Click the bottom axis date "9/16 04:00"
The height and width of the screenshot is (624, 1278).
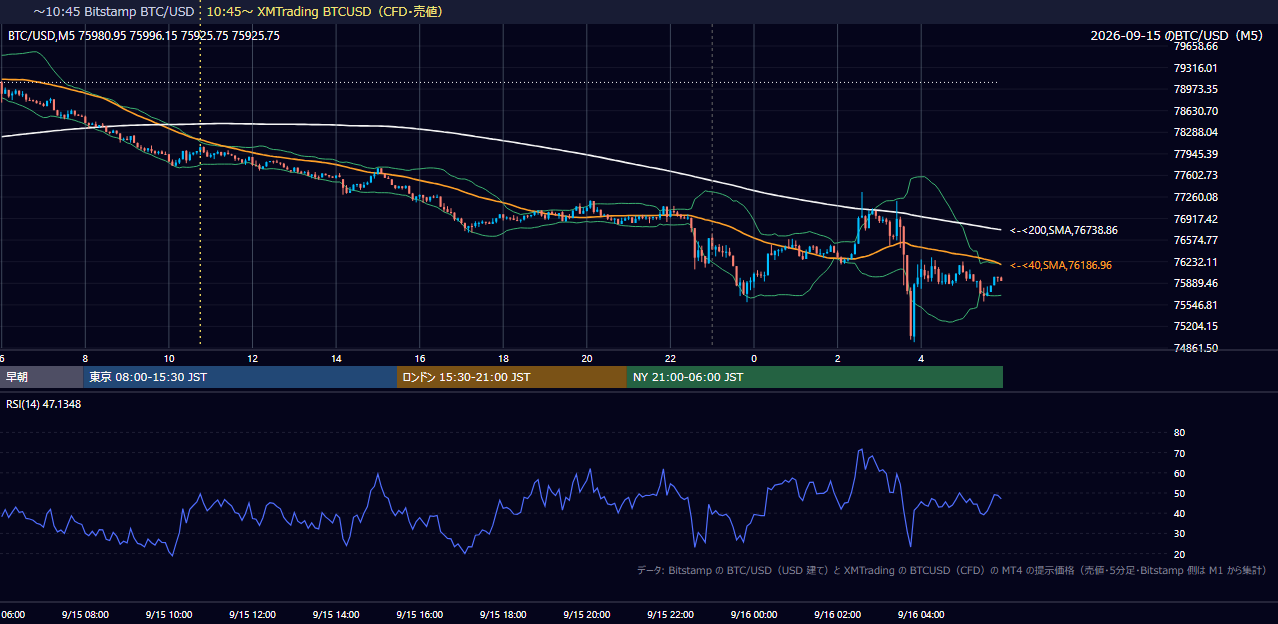pyautogui.click(x=921, y=615)
